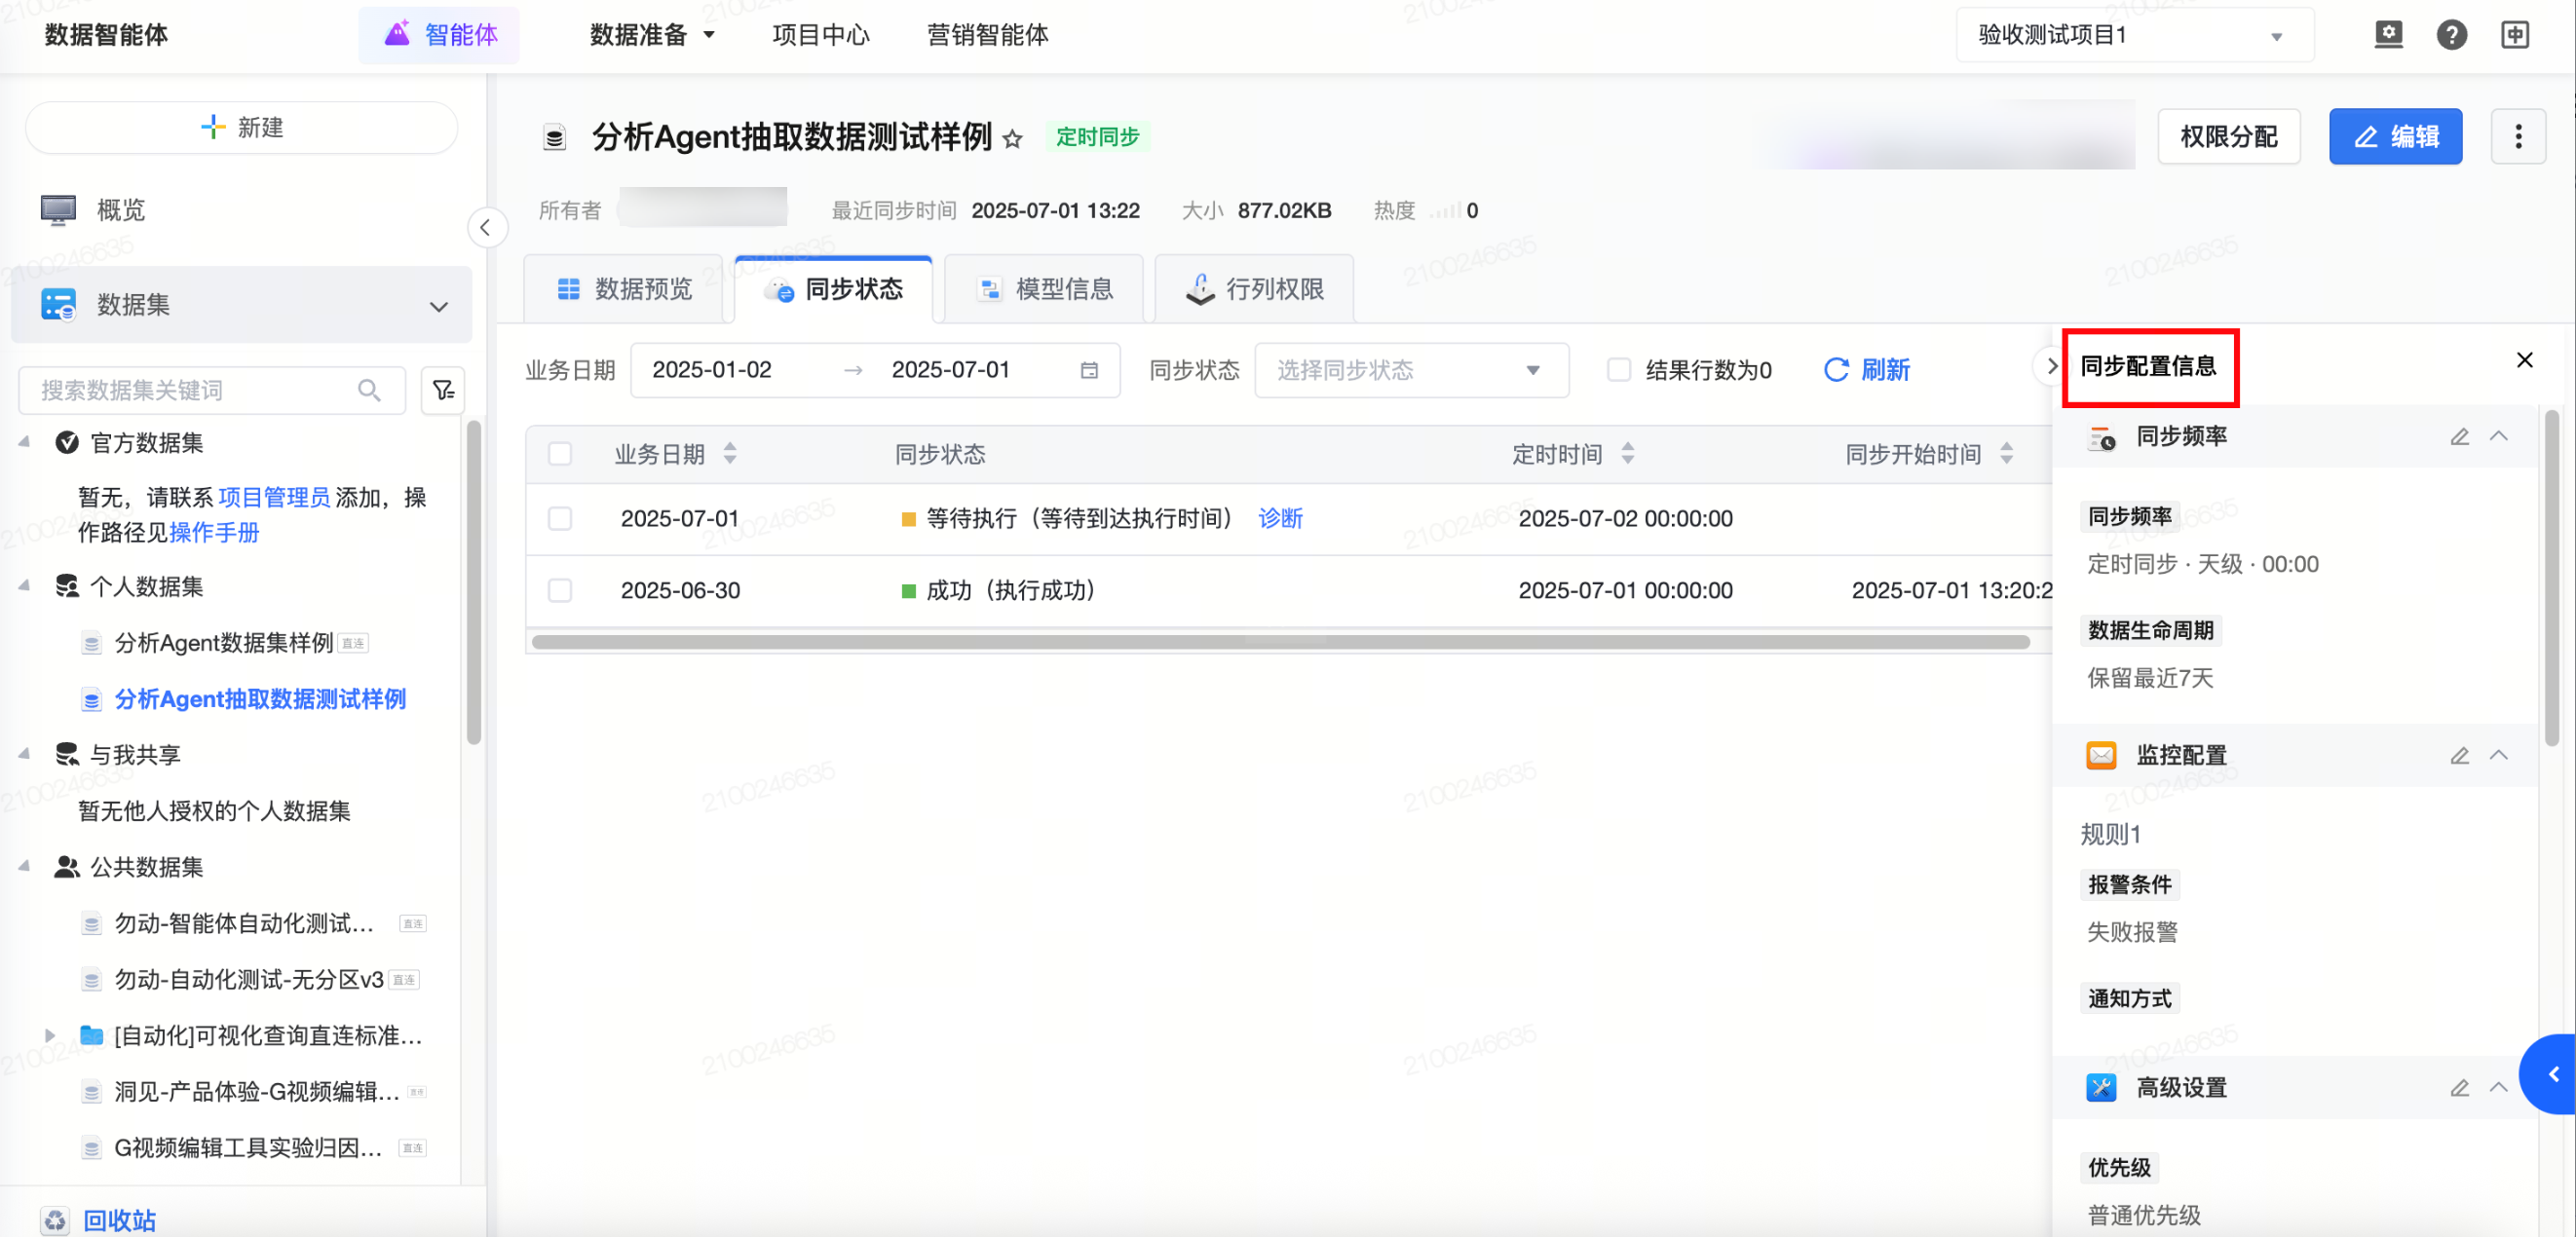Open the 验收测试项目1 project dropdown
The width and height of the screenshot is (2576, 1237).
2133,35
